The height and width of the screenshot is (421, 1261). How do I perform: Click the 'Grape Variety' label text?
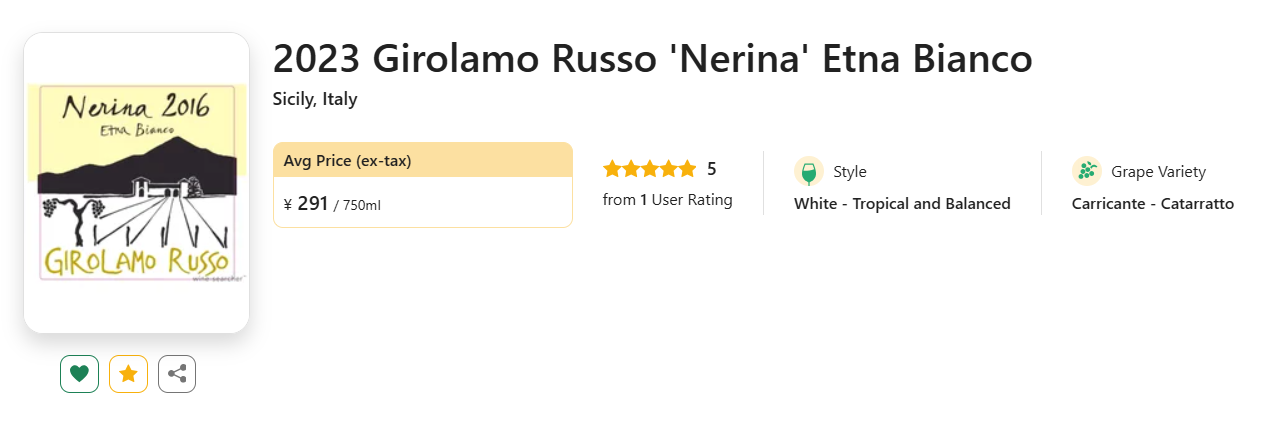click(1158, 172)
